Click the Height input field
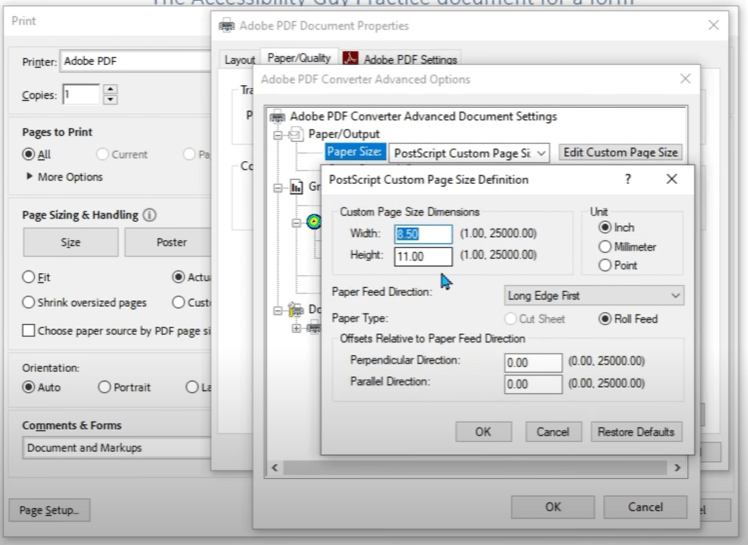This screenshot has width=748, height=545. [423, 257]
